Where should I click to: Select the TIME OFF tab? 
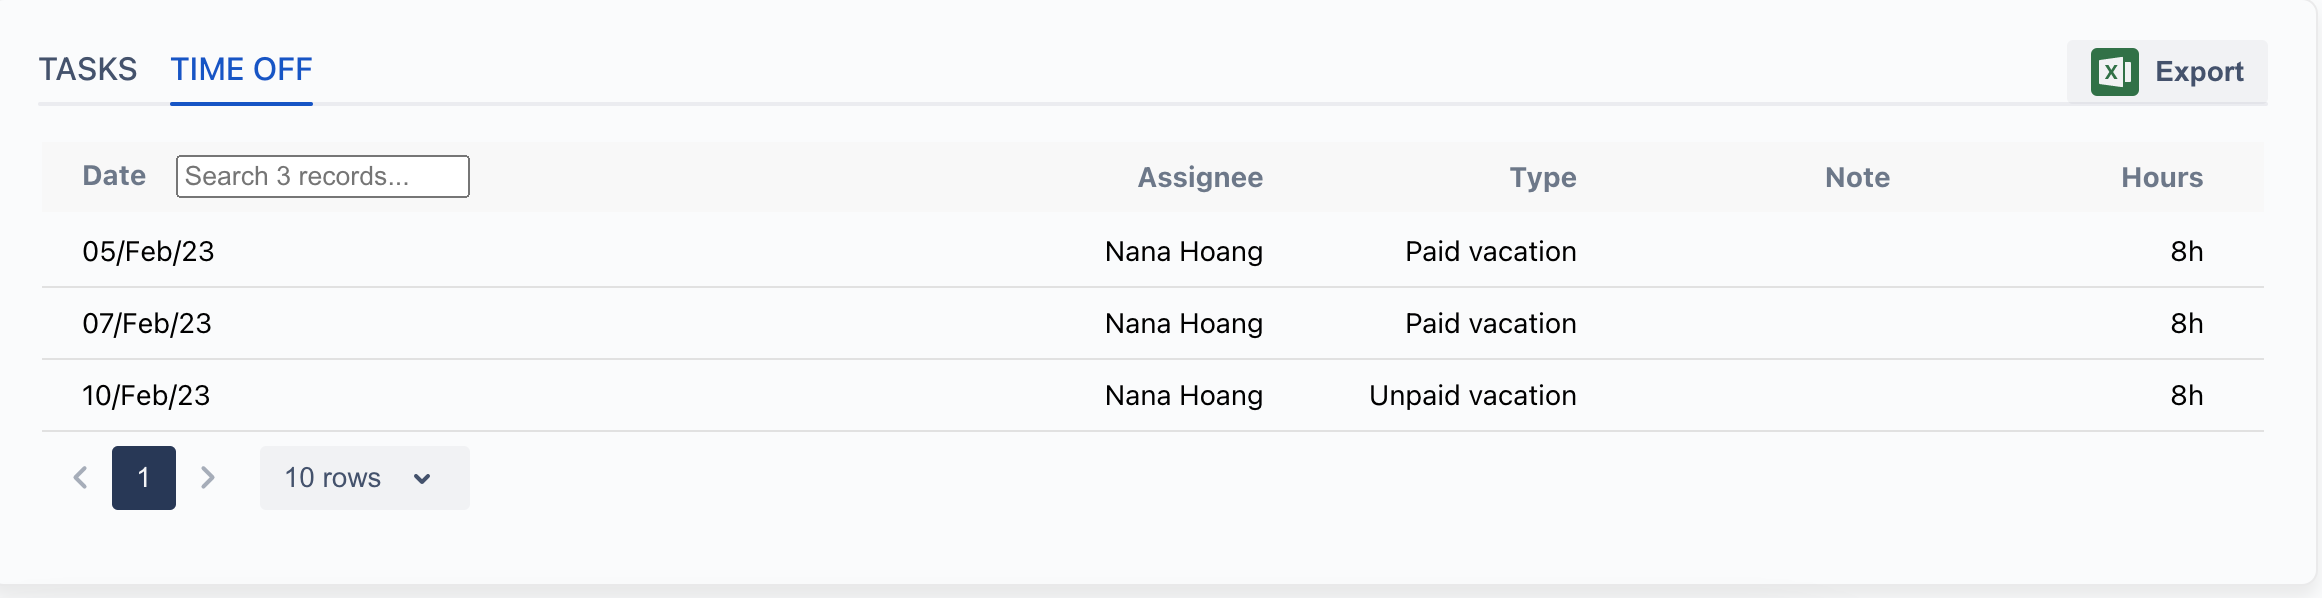(241, 69)
